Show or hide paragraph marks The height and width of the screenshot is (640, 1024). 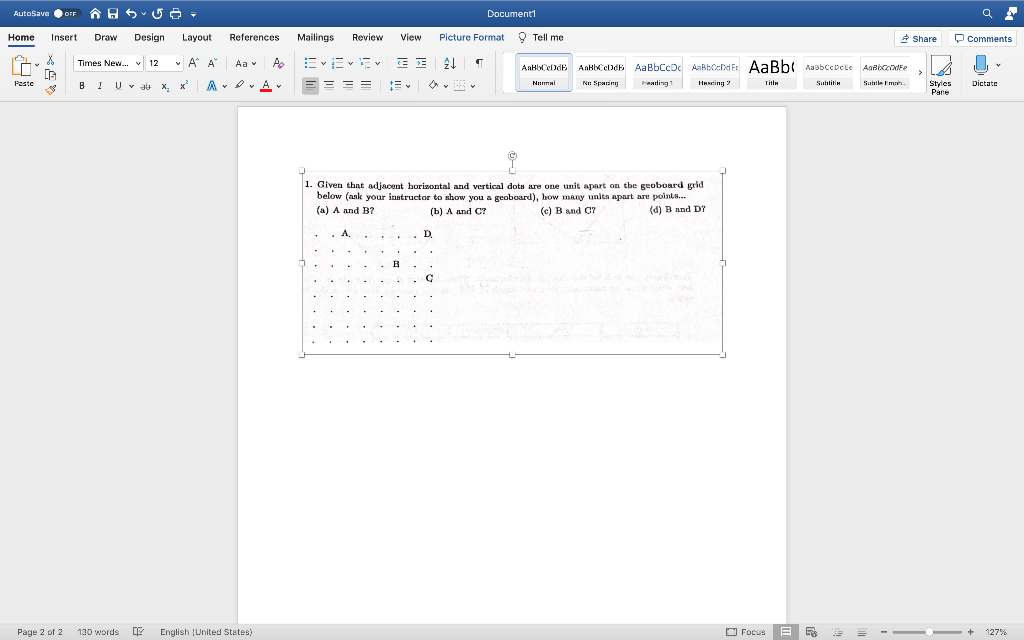point(479,63)
